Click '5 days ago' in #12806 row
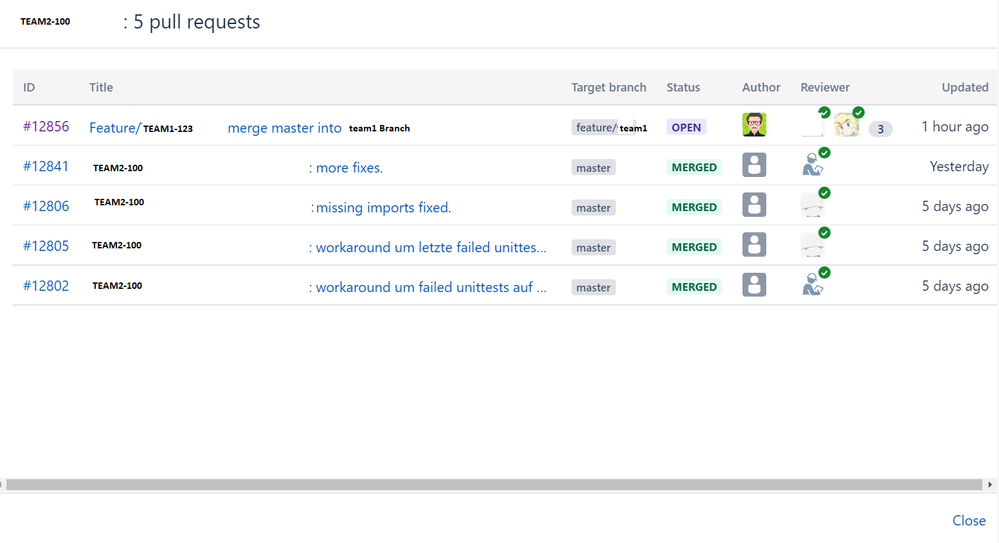The image size is (999, 543). [x=955, y=206]
